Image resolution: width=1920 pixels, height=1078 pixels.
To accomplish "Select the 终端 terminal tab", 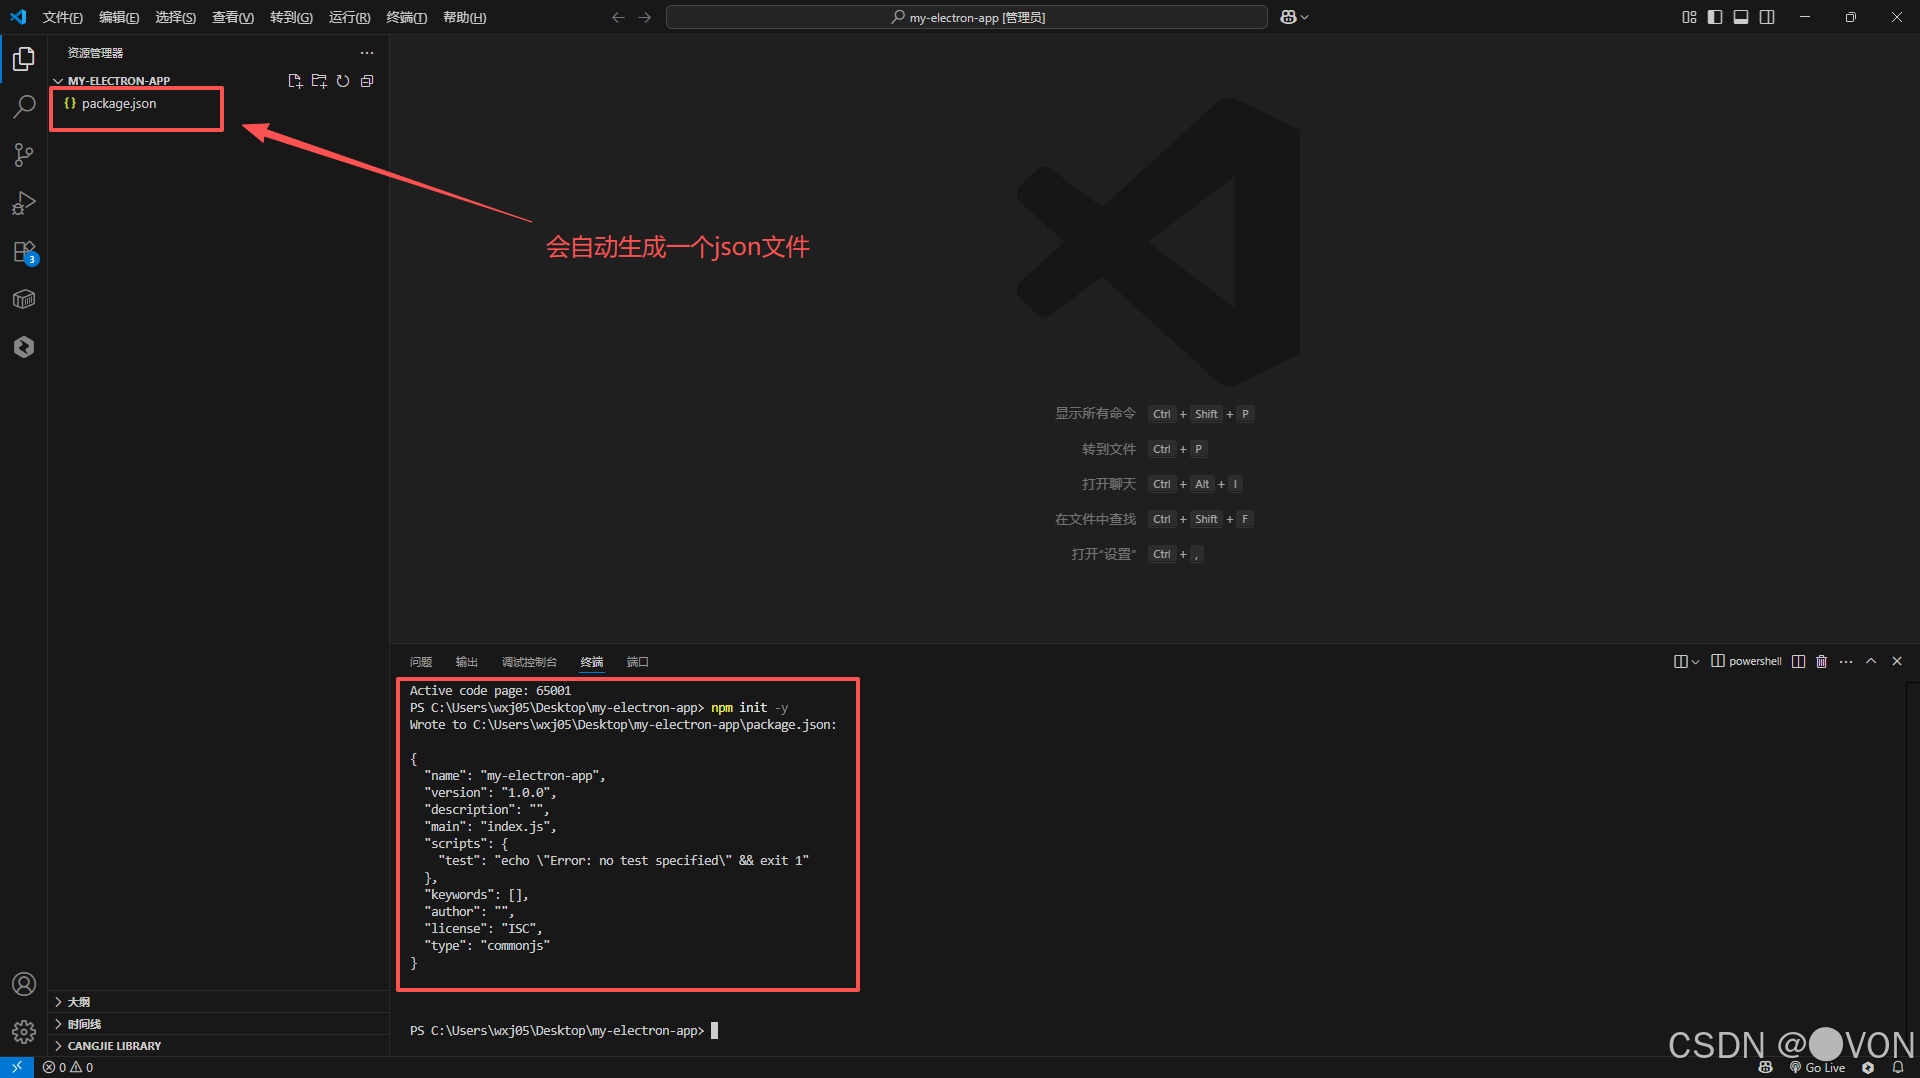I will pos(592,662).
